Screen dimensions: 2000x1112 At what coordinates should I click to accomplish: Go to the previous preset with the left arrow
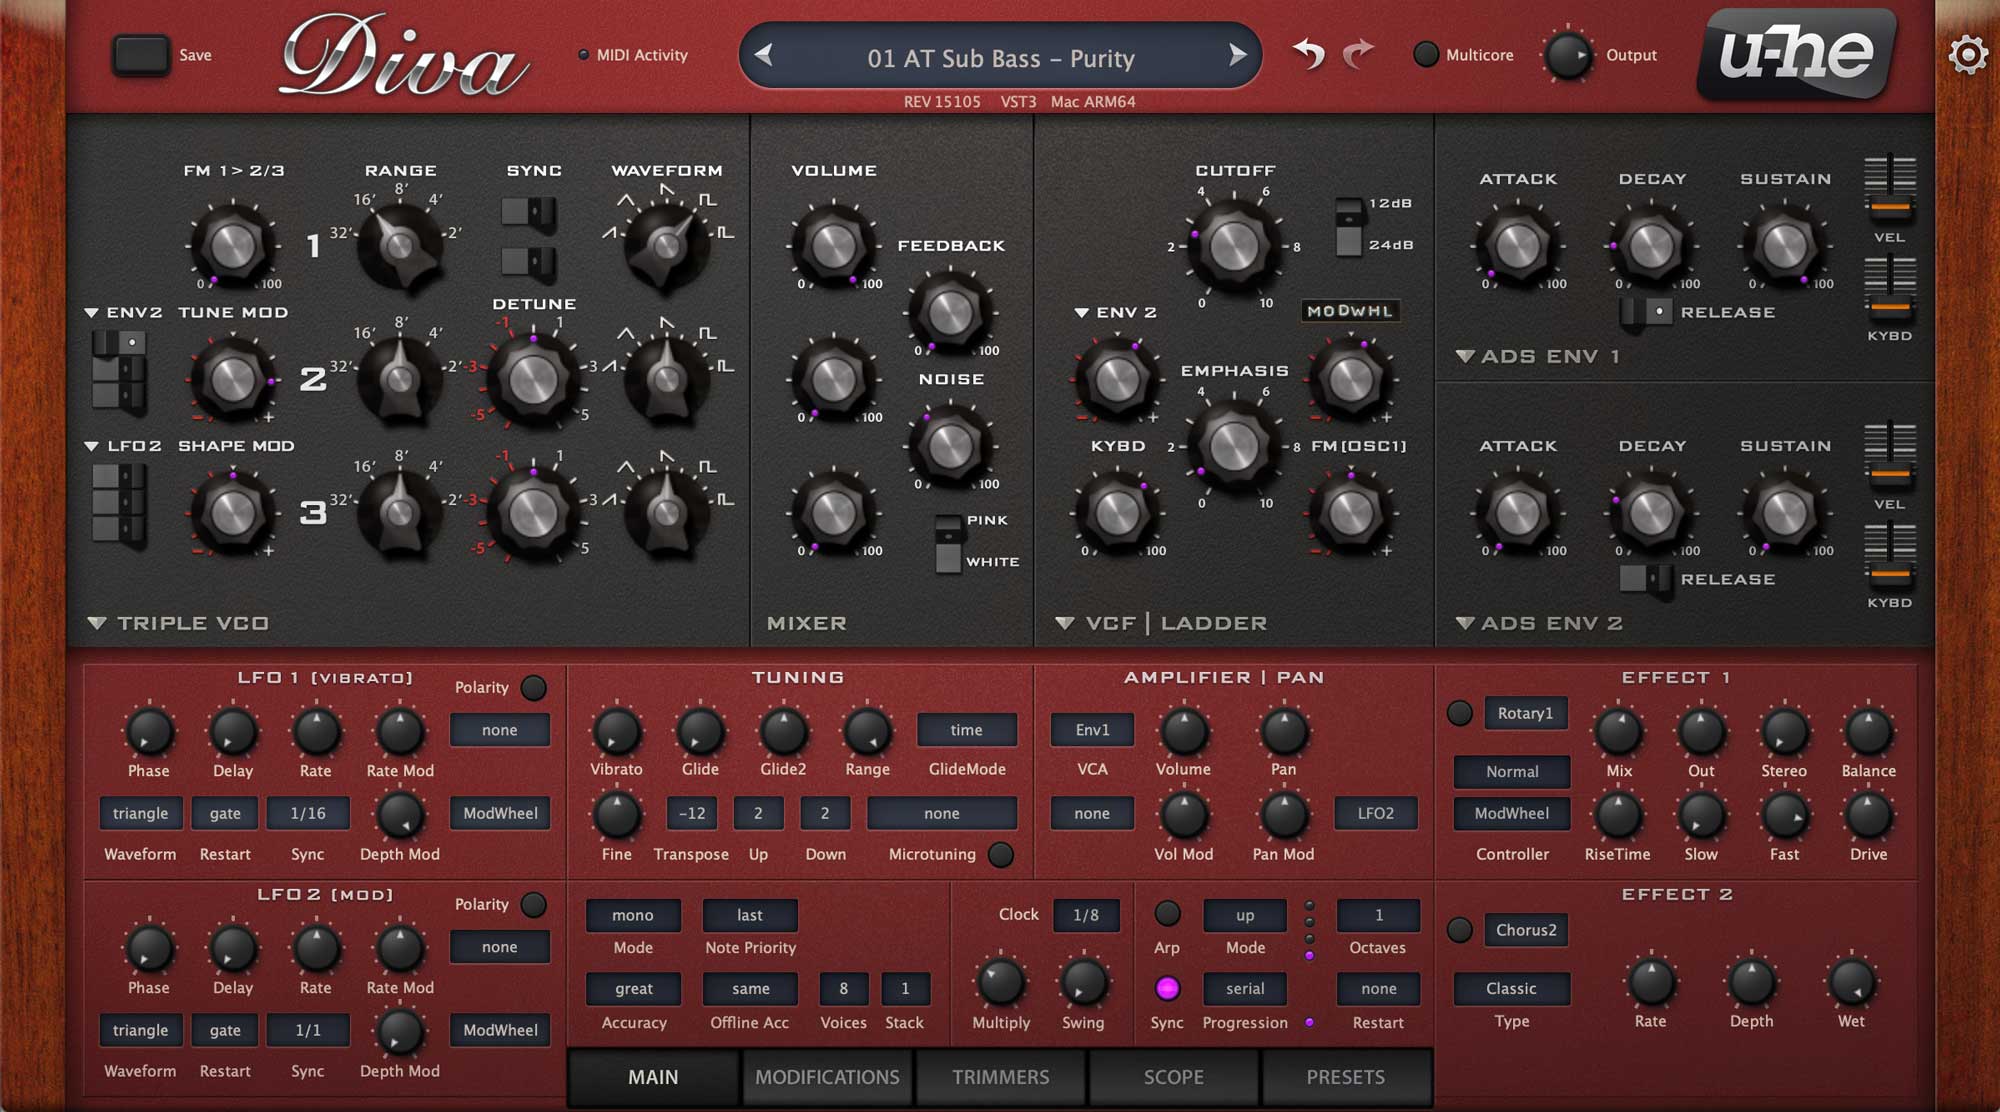click(764, 55)
